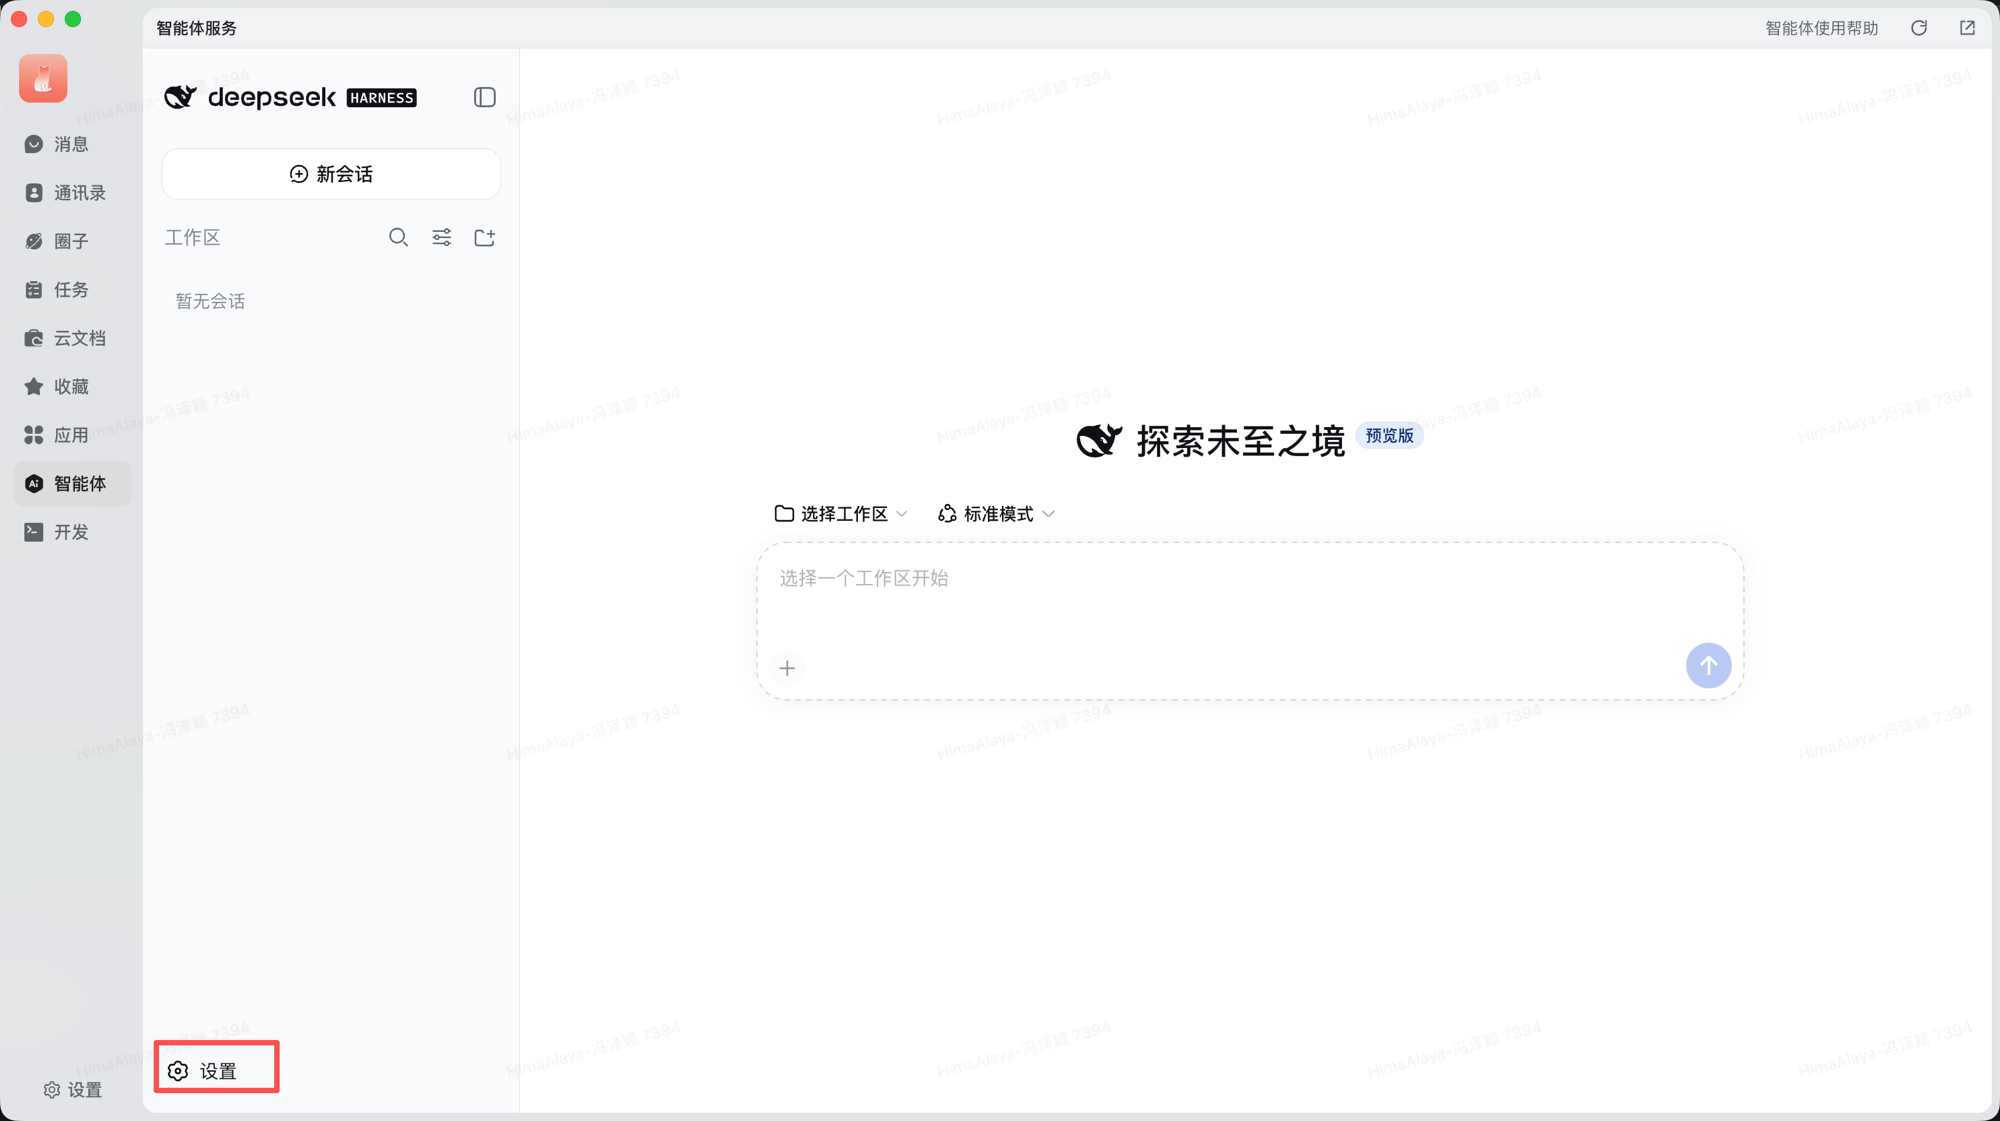
Task: Expand the 选择工作区 dropdown
Action: 841,513
